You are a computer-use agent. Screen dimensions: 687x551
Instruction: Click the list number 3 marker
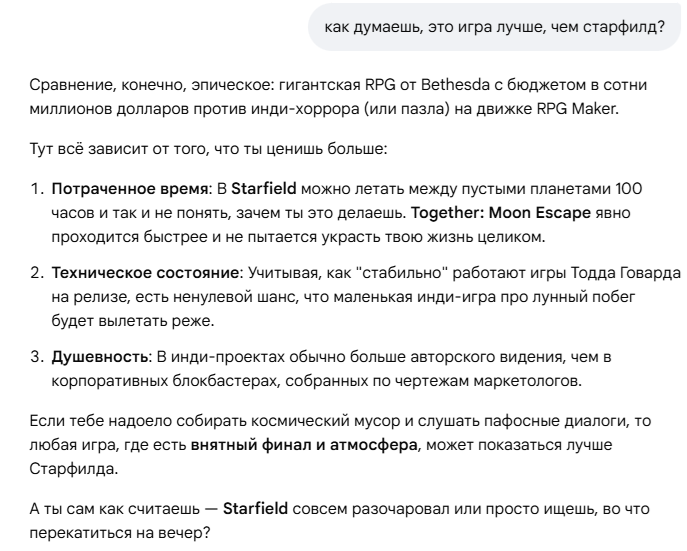tap(38, 357)
